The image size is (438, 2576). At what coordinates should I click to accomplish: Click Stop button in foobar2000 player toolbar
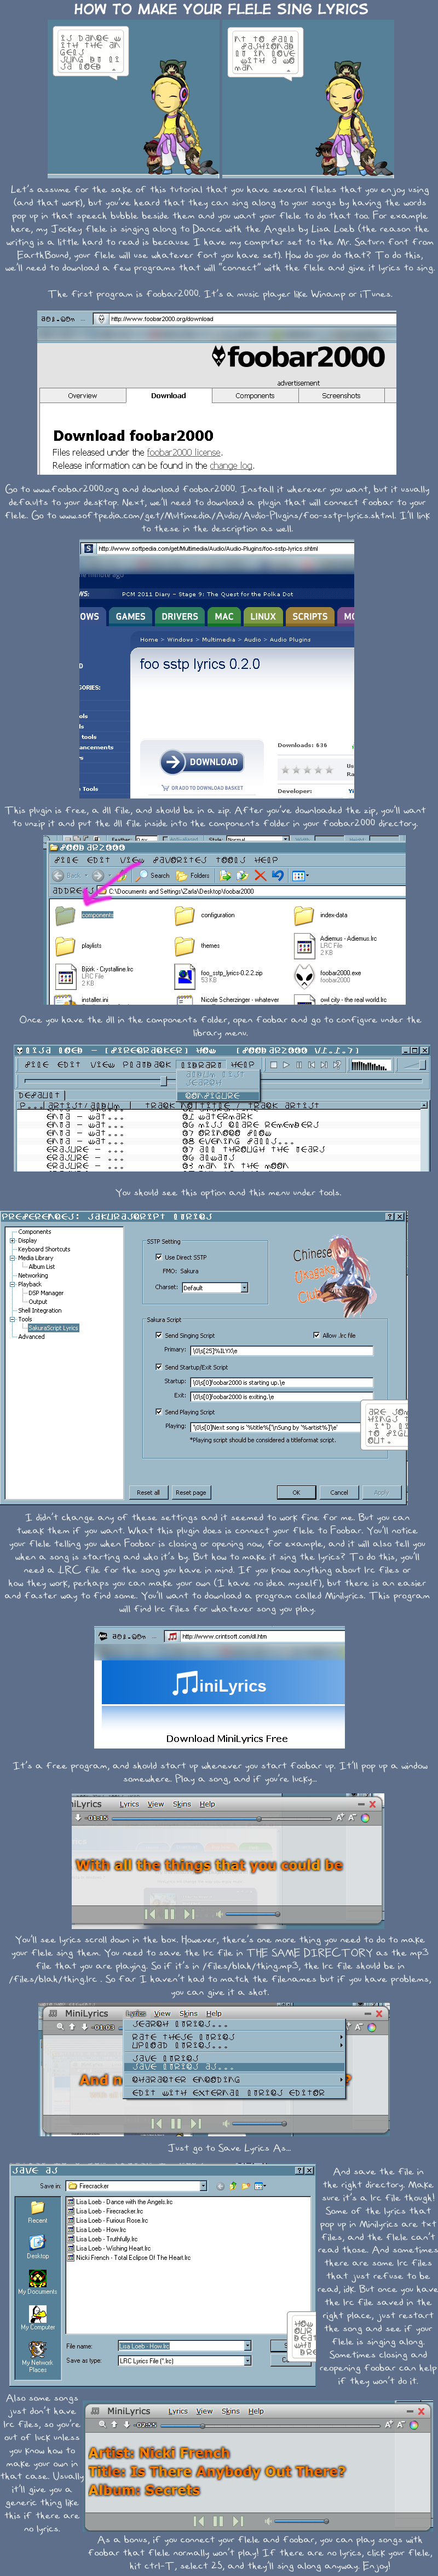click(274, 1065)
